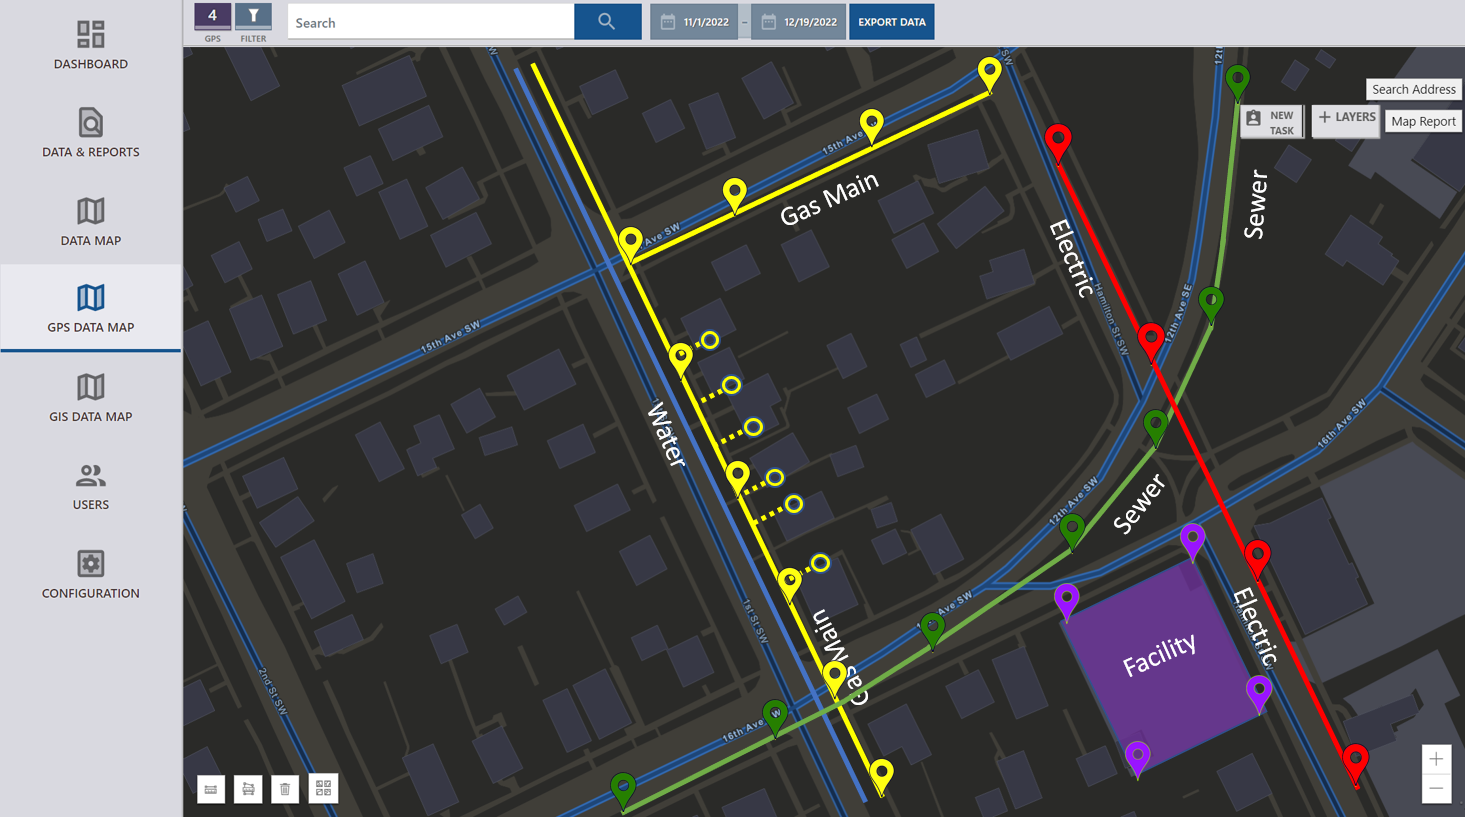Click the trash delete tool
Viewport: 1465px width, 817px height.
(285, 789)
